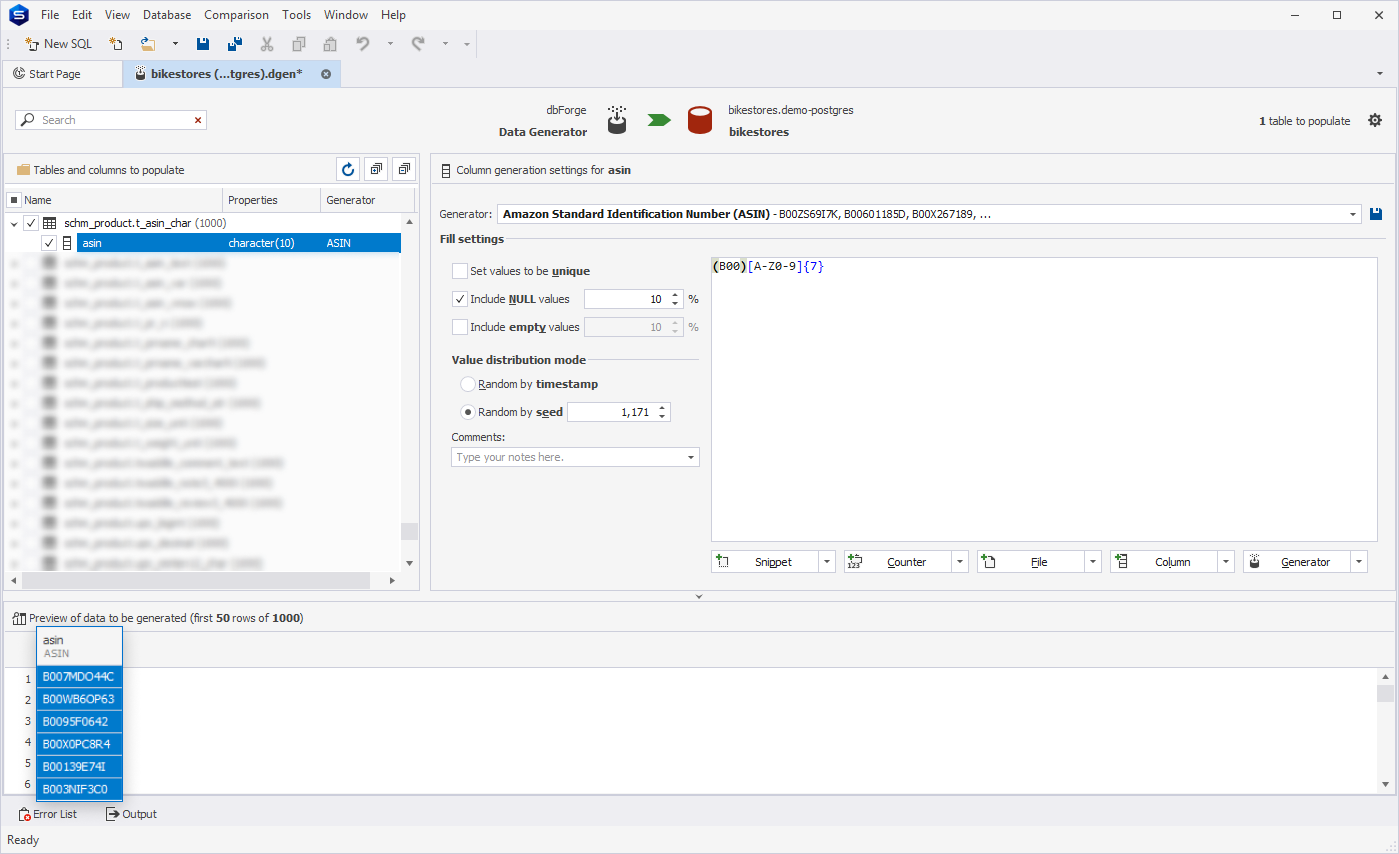
Task: Click the asin preview column header
Action: pos(79,646)
